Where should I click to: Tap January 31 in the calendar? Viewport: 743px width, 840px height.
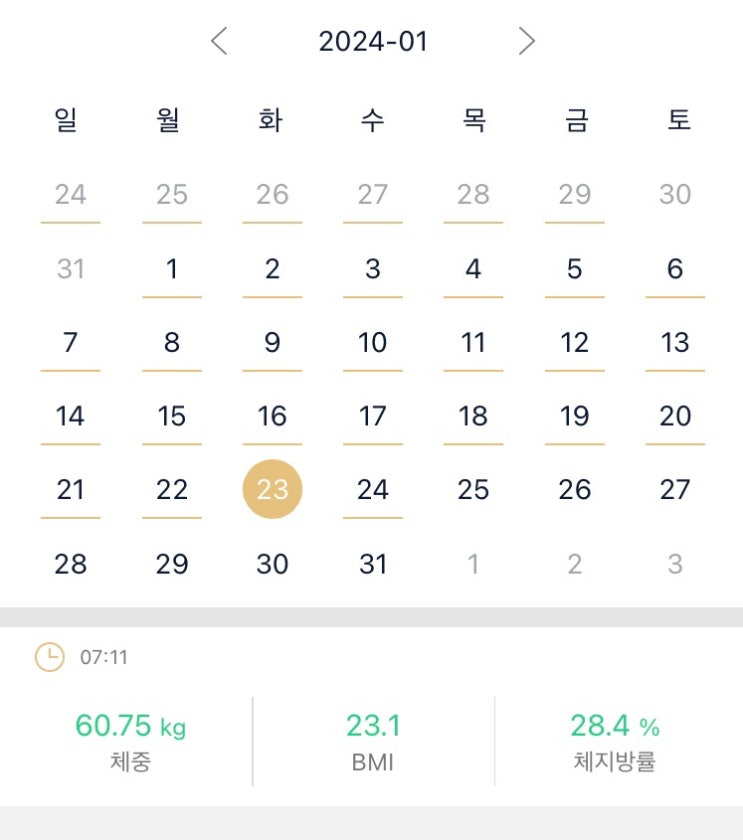(373, 564)
